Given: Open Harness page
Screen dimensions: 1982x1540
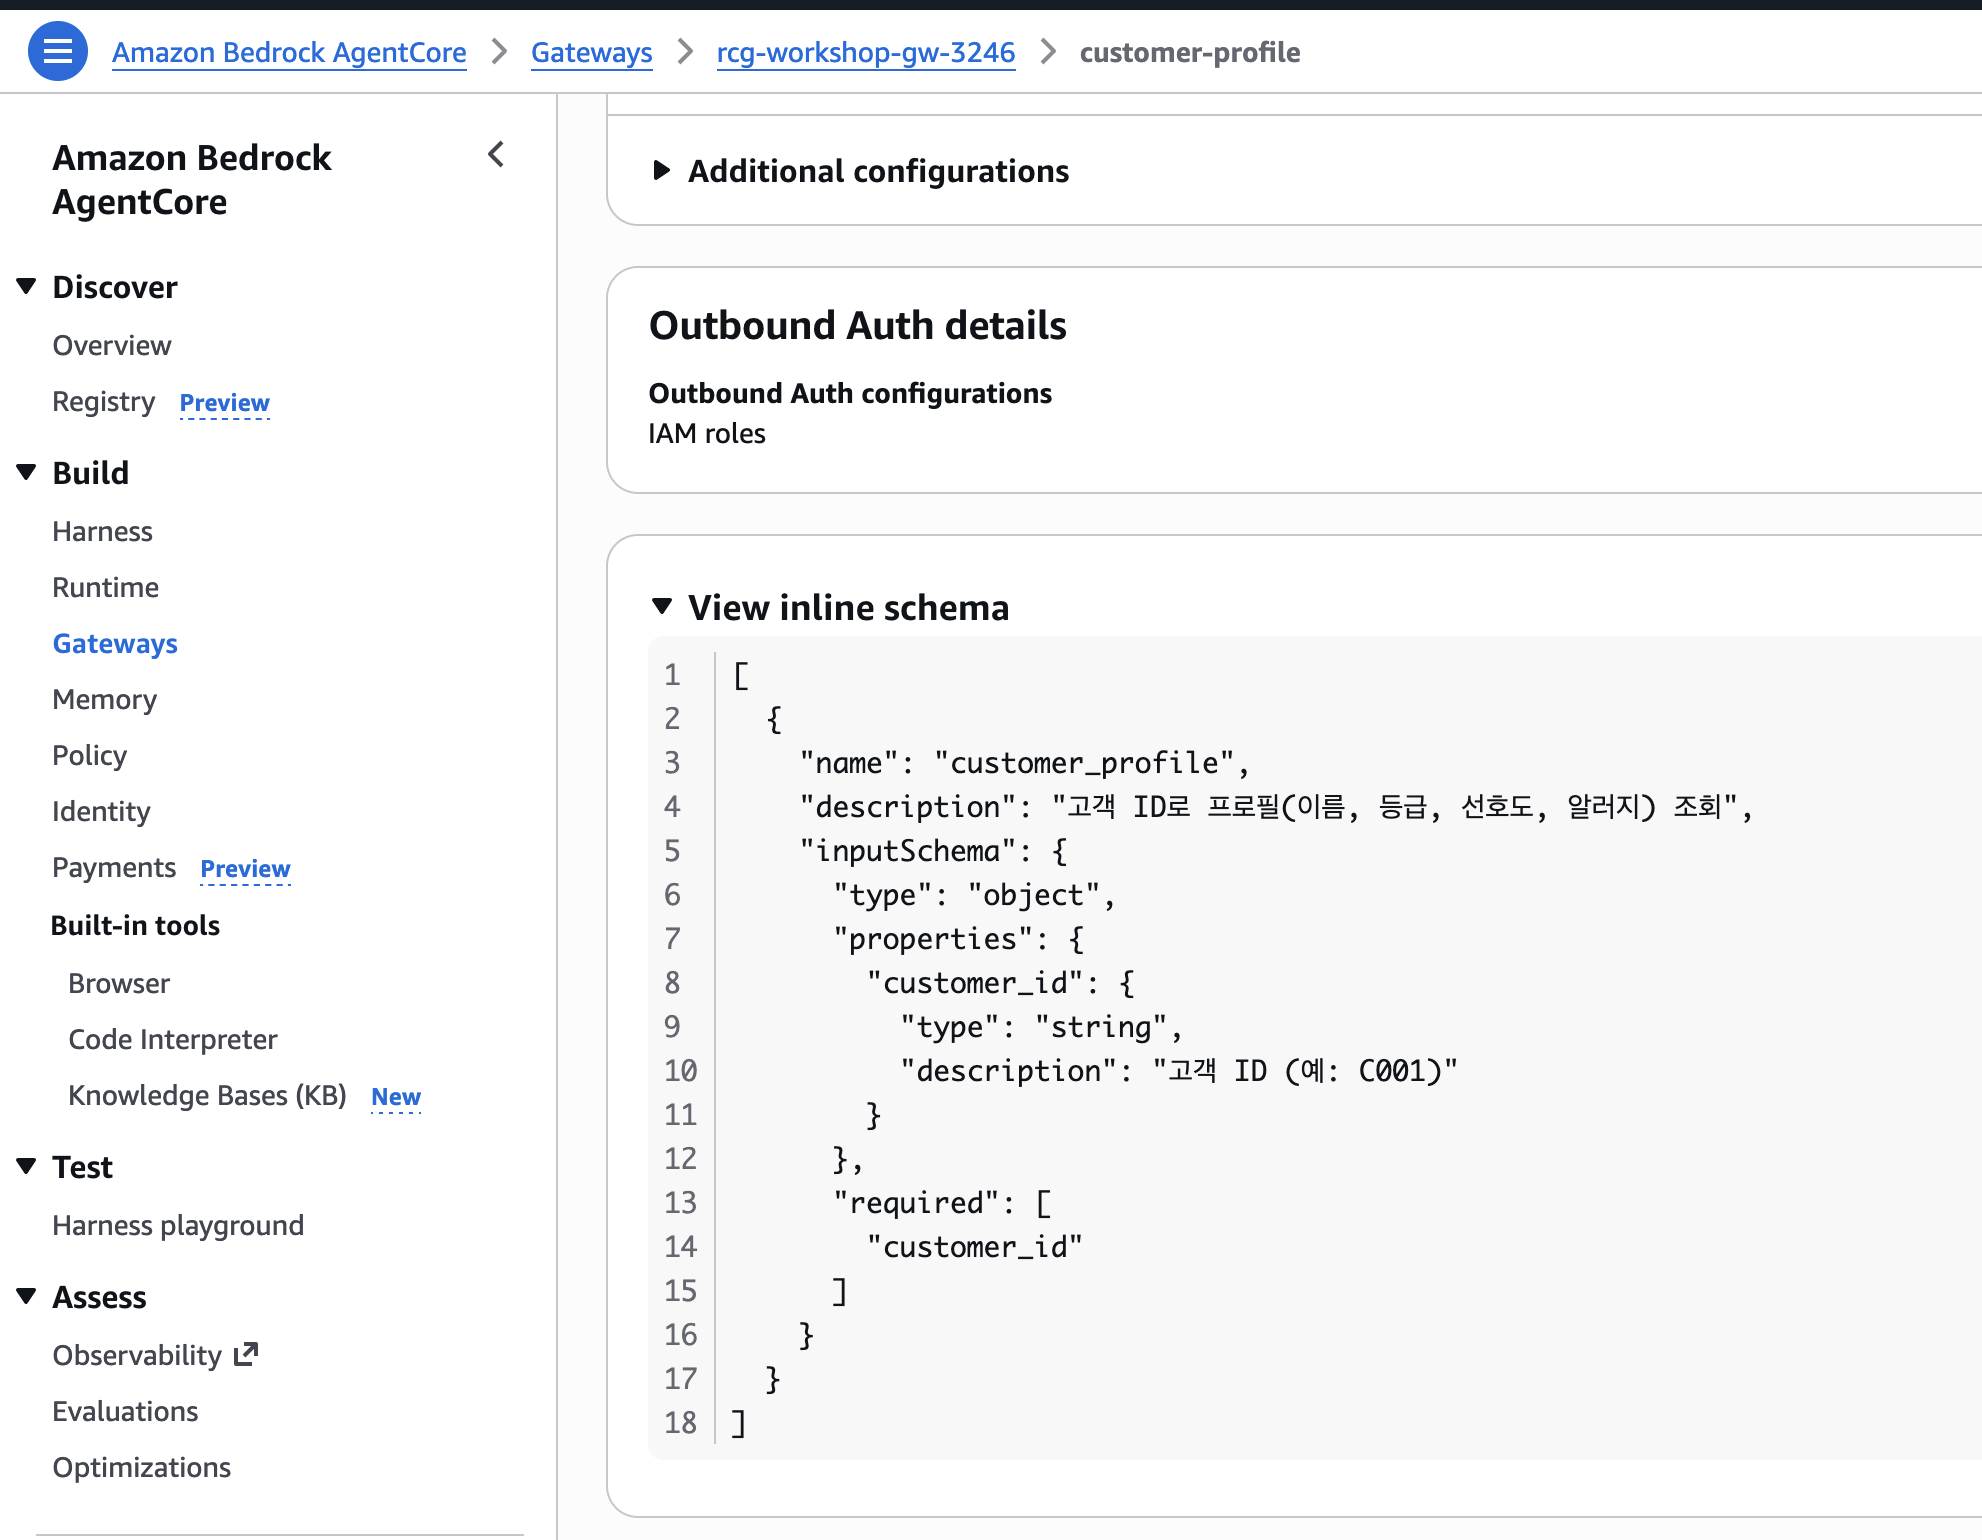Looking at the screenshot, I should (103, 531).
